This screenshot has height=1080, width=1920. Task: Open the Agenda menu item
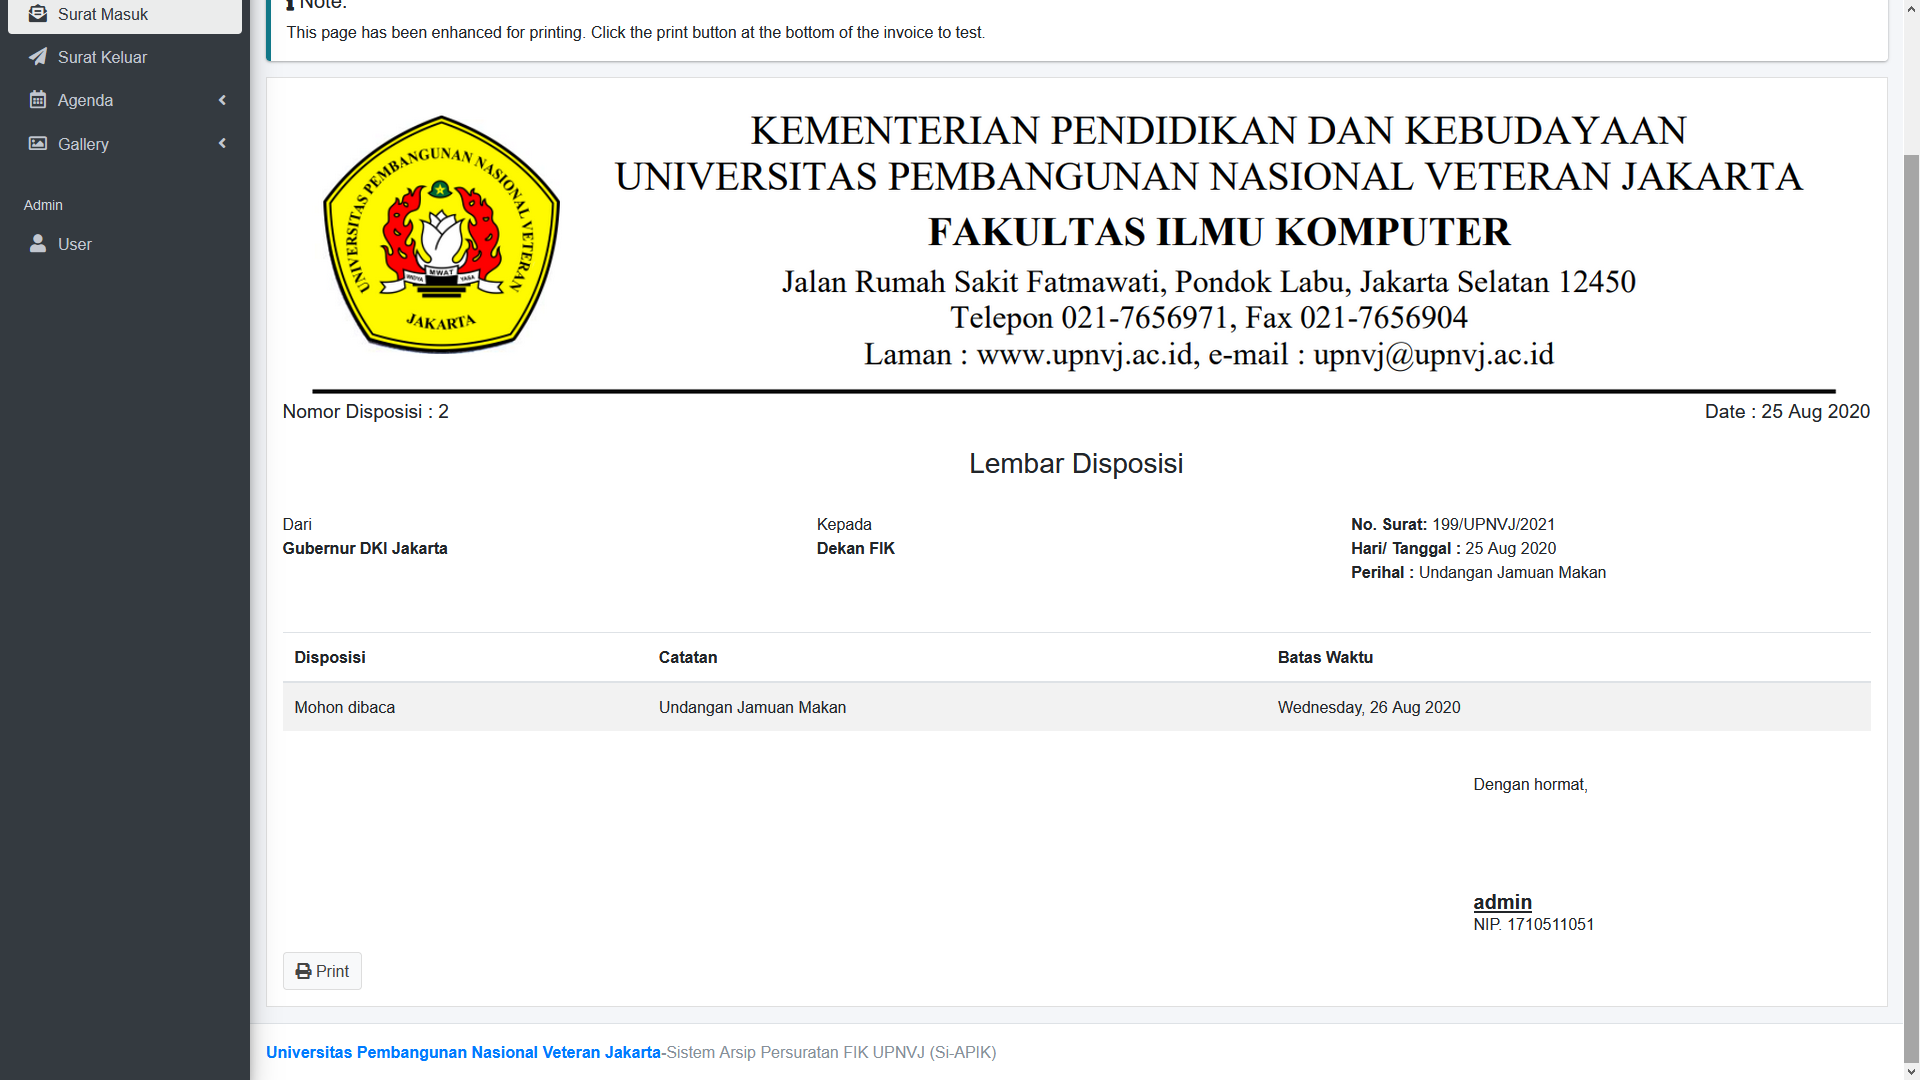[x=125, y=100]
